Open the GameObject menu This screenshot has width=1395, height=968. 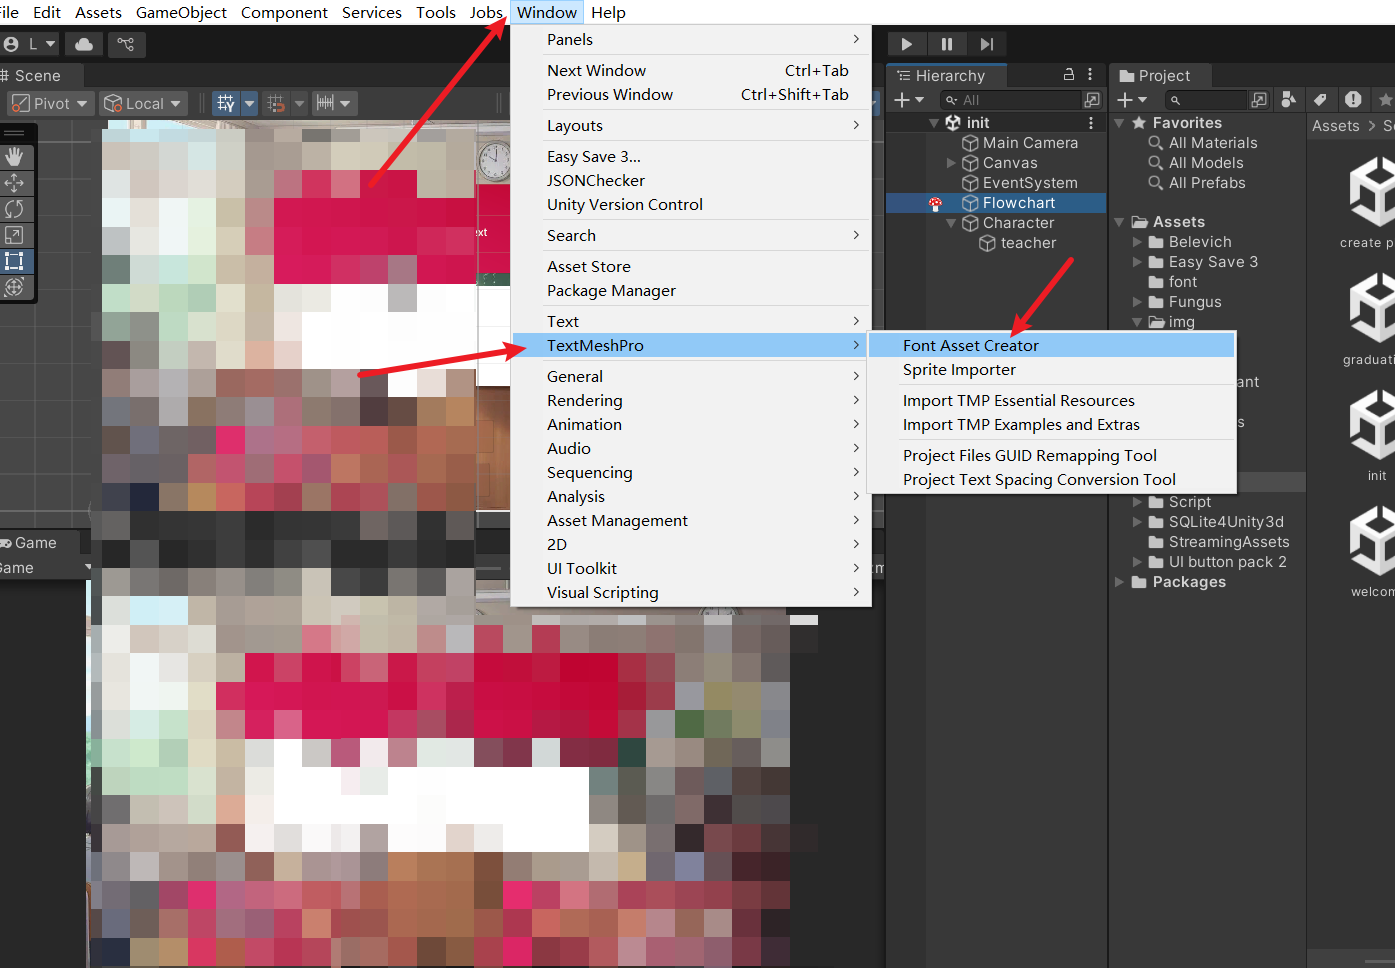pos(181,12)
